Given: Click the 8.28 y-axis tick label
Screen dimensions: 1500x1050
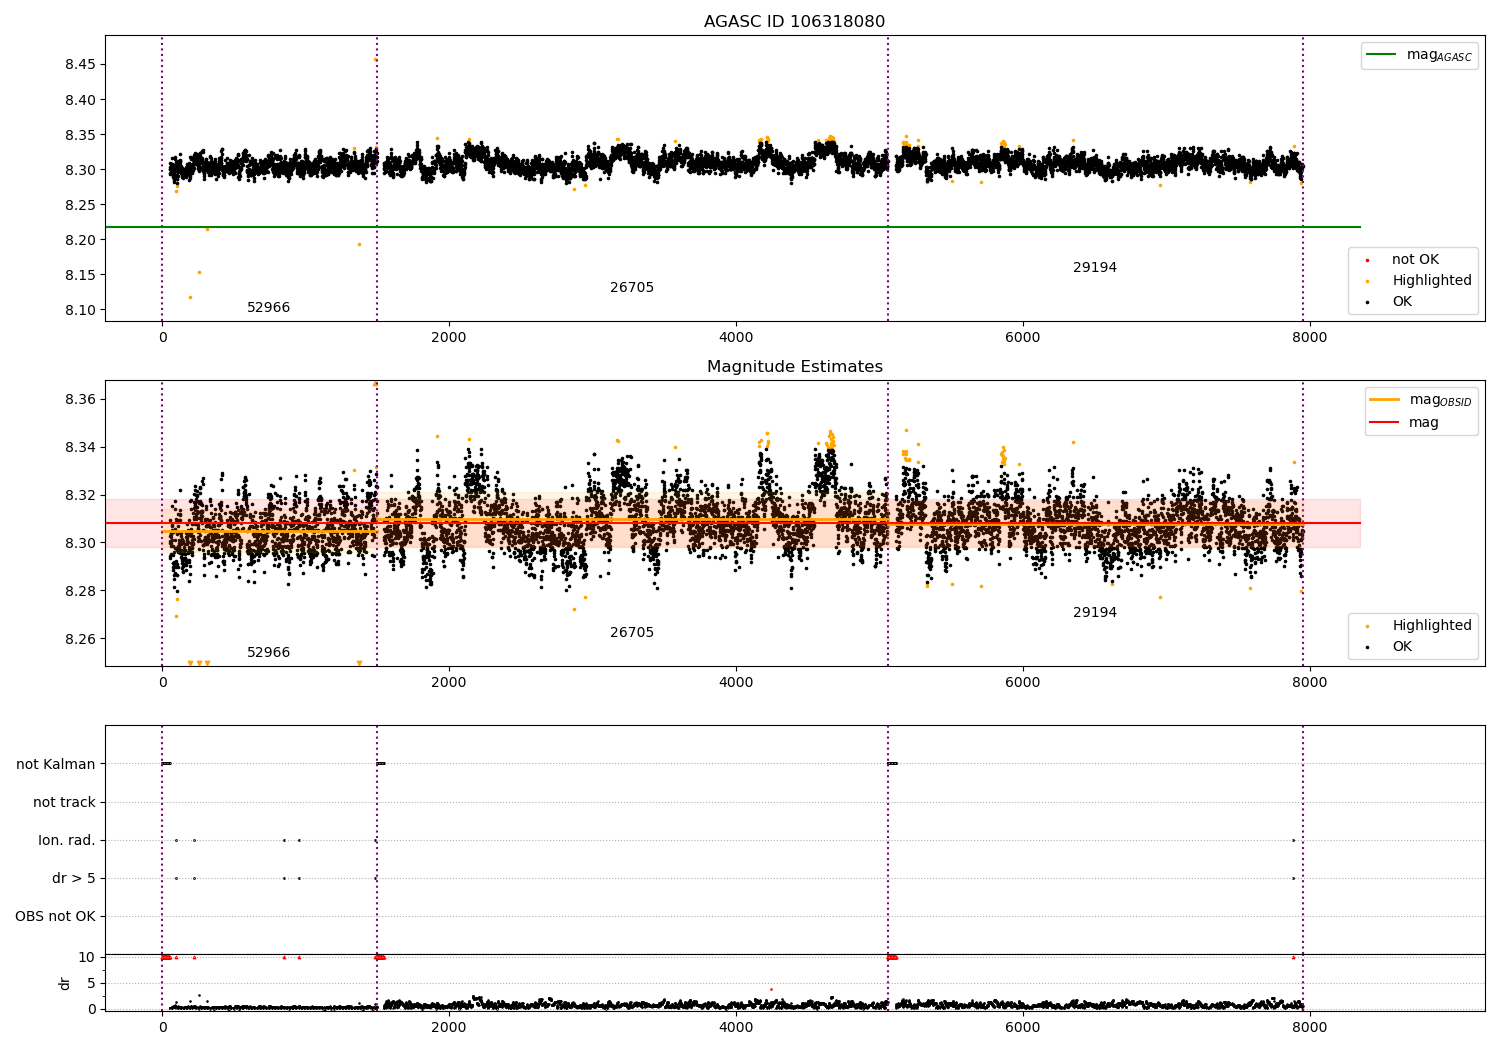Looking at the screenshot, I should coord(79,591).
